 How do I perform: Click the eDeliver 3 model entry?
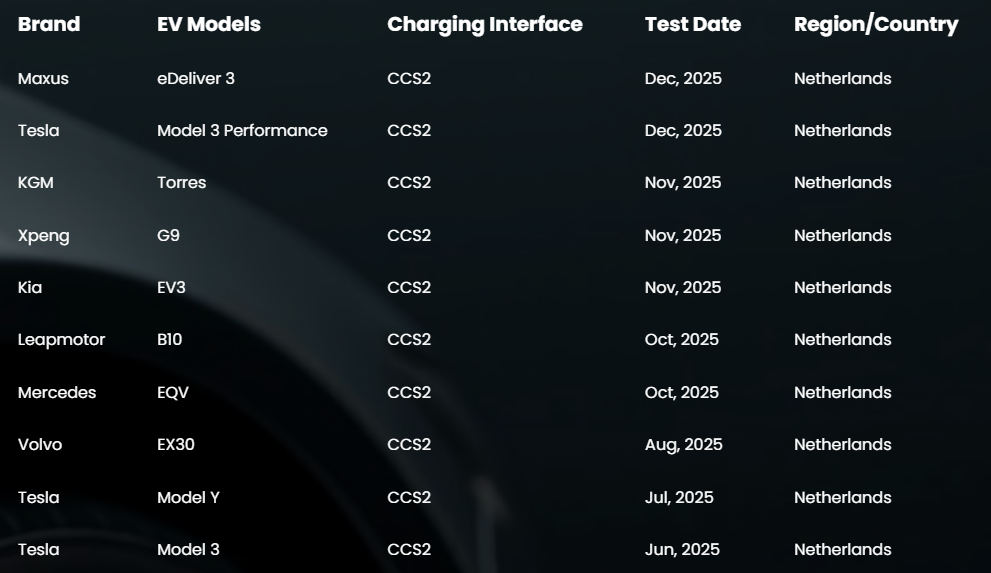click(196, 79)
